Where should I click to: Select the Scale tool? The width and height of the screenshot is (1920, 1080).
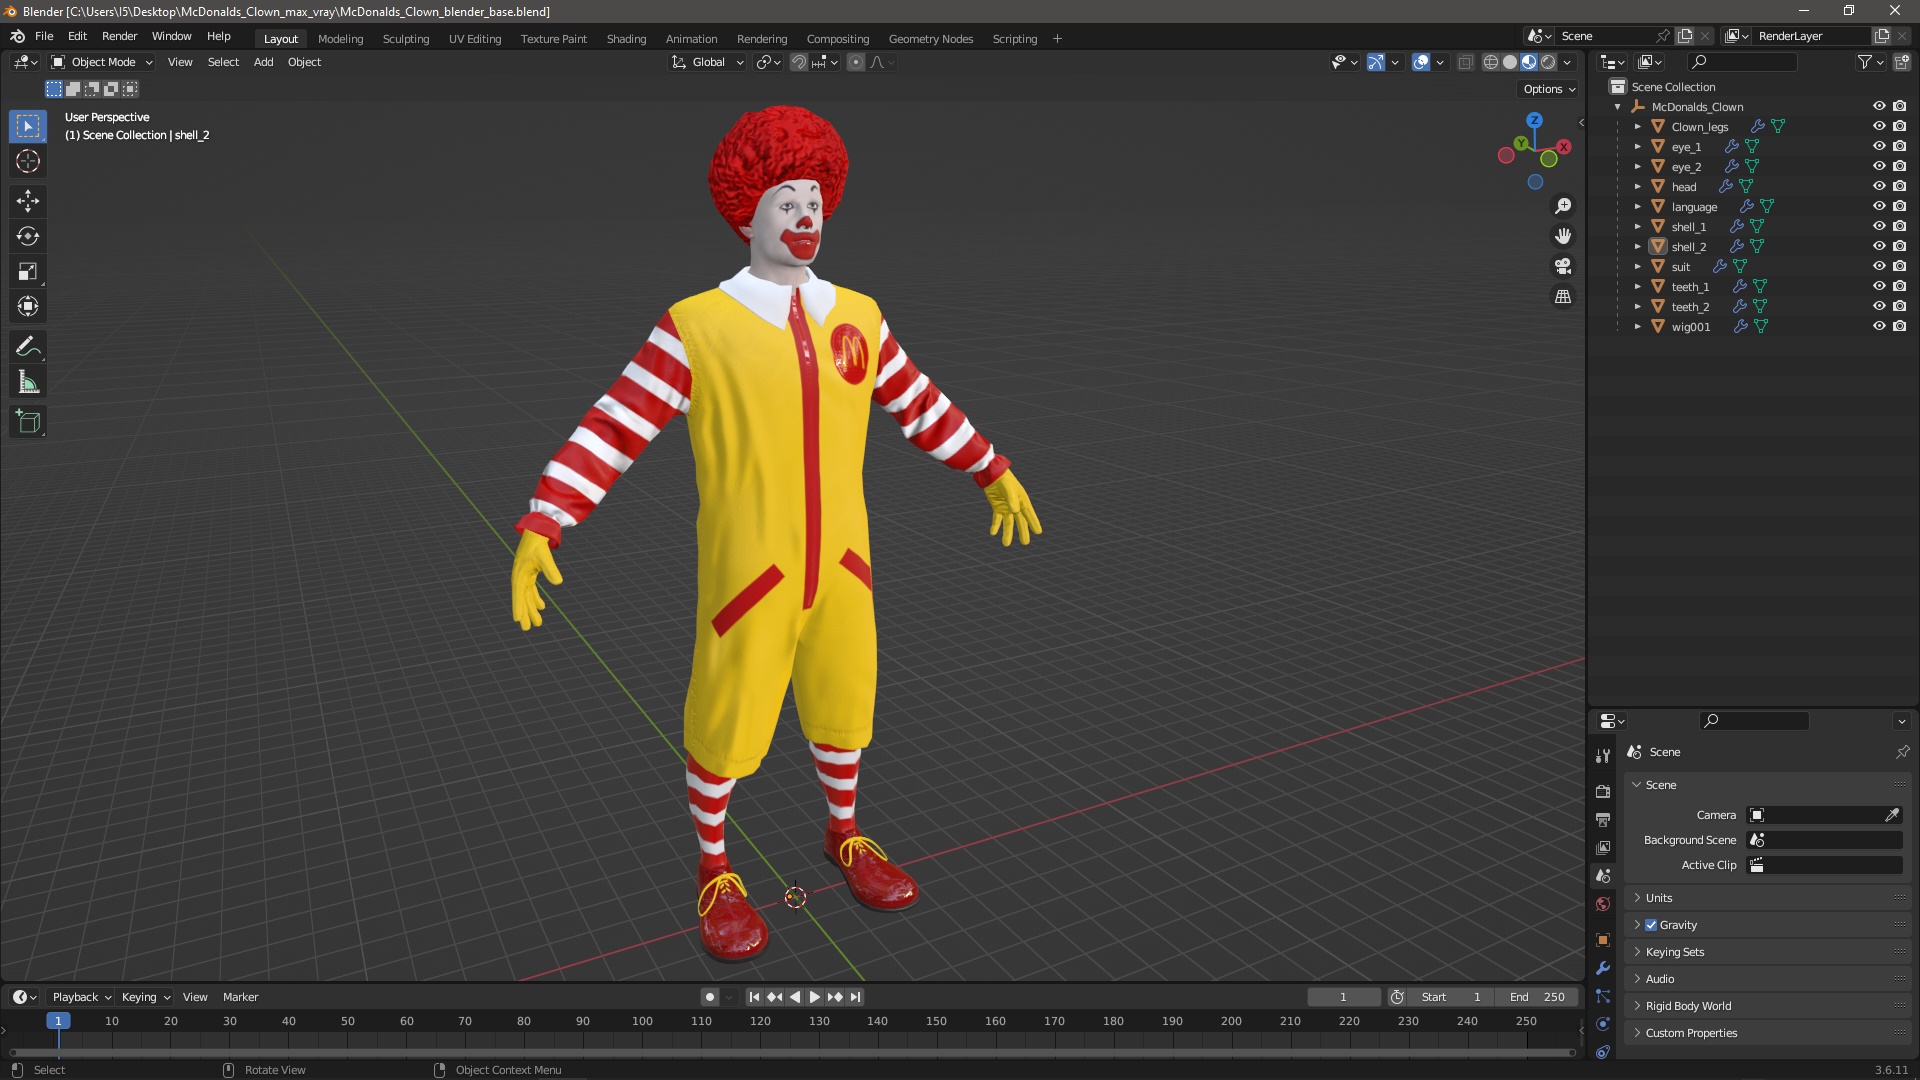click(x=28, y=271)
